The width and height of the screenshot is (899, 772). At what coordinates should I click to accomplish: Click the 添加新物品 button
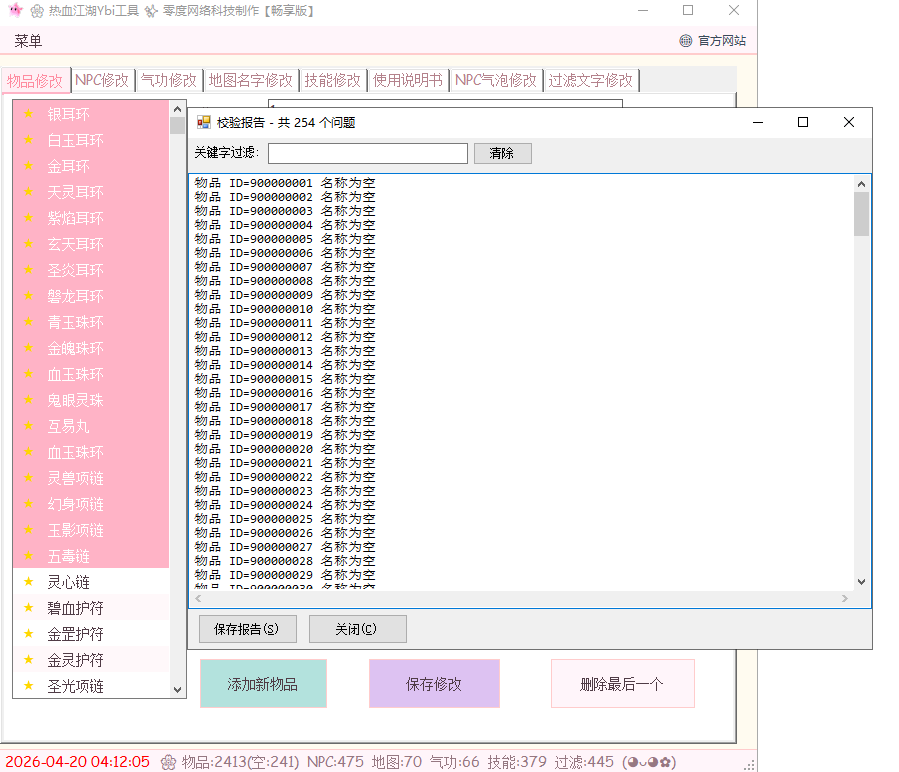coord(263,684)
